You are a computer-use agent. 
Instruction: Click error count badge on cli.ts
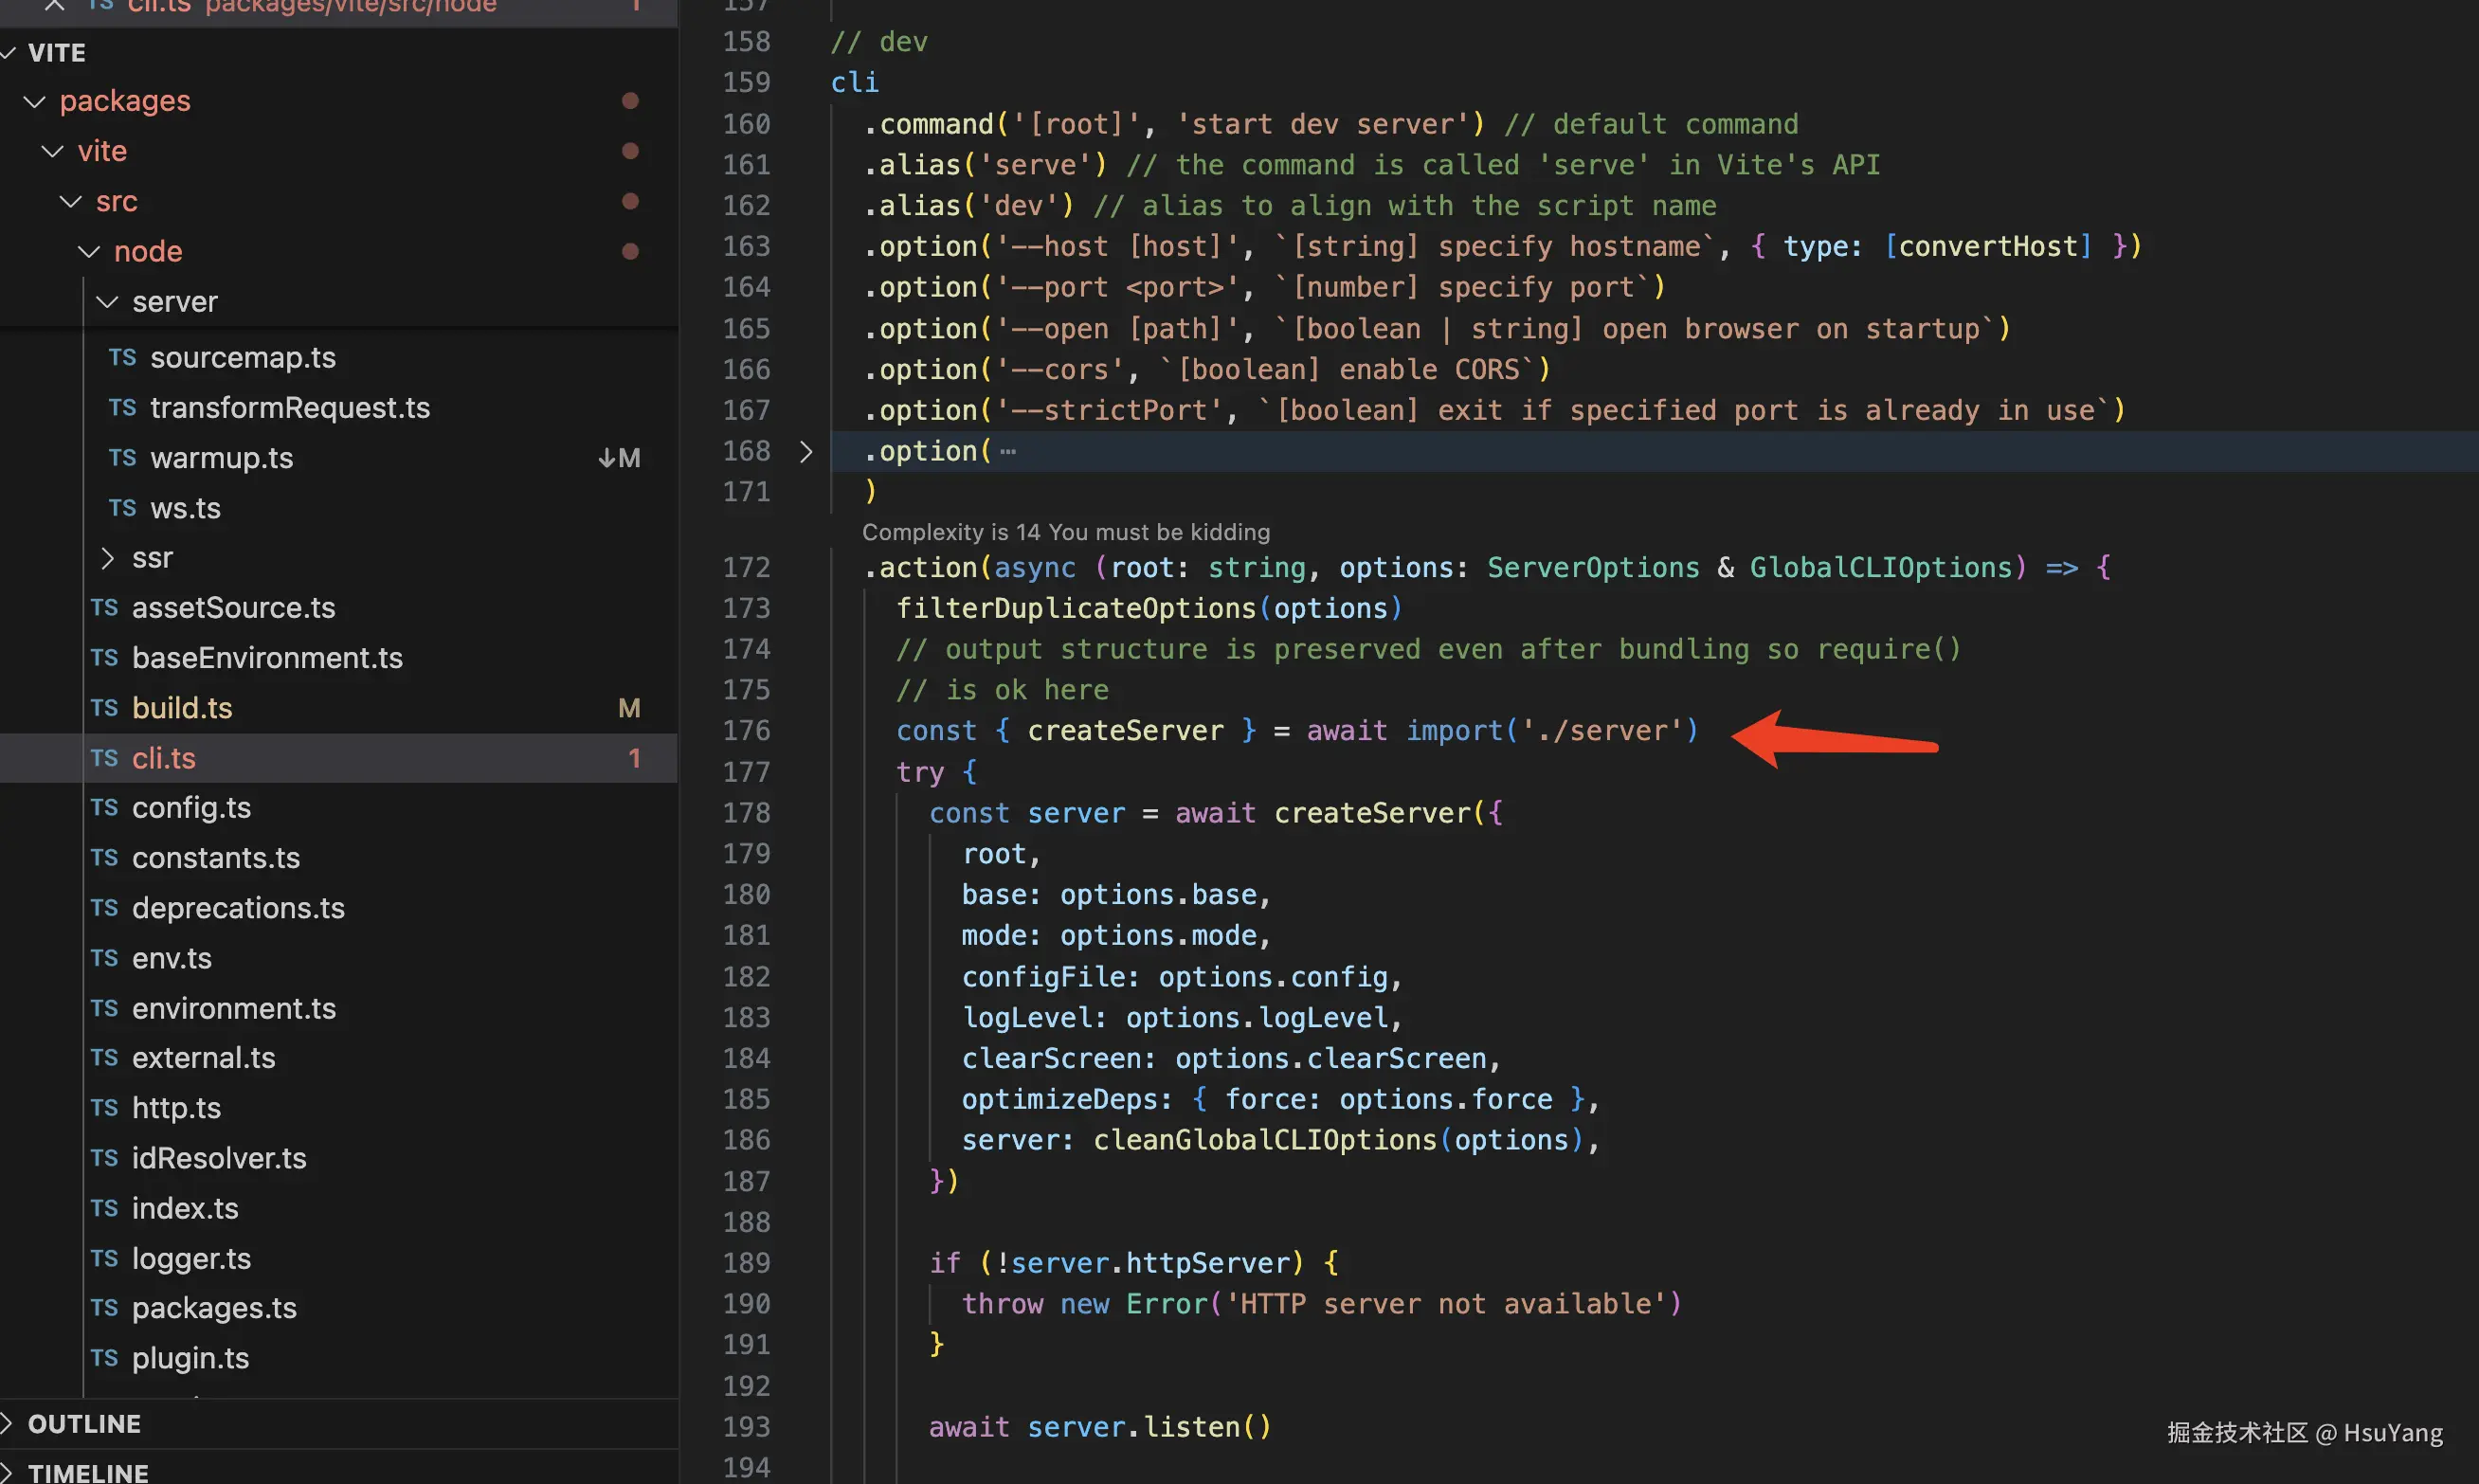point(634,758)
